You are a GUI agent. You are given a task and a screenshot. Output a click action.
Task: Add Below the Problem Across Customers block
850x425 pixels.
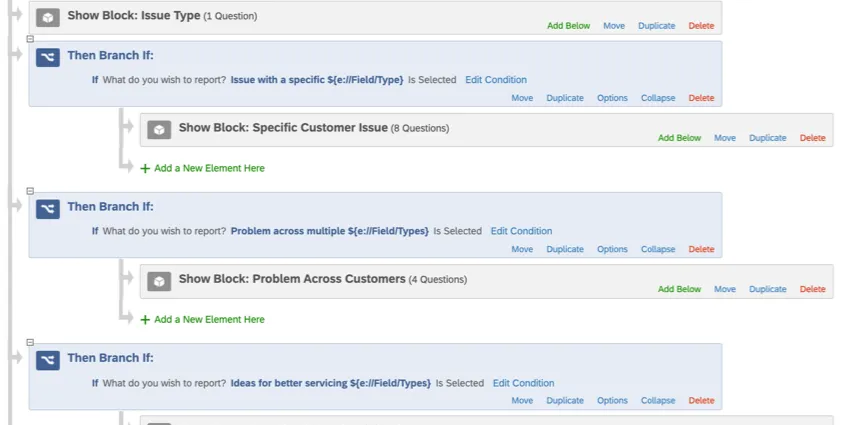(x=679, y=289)
